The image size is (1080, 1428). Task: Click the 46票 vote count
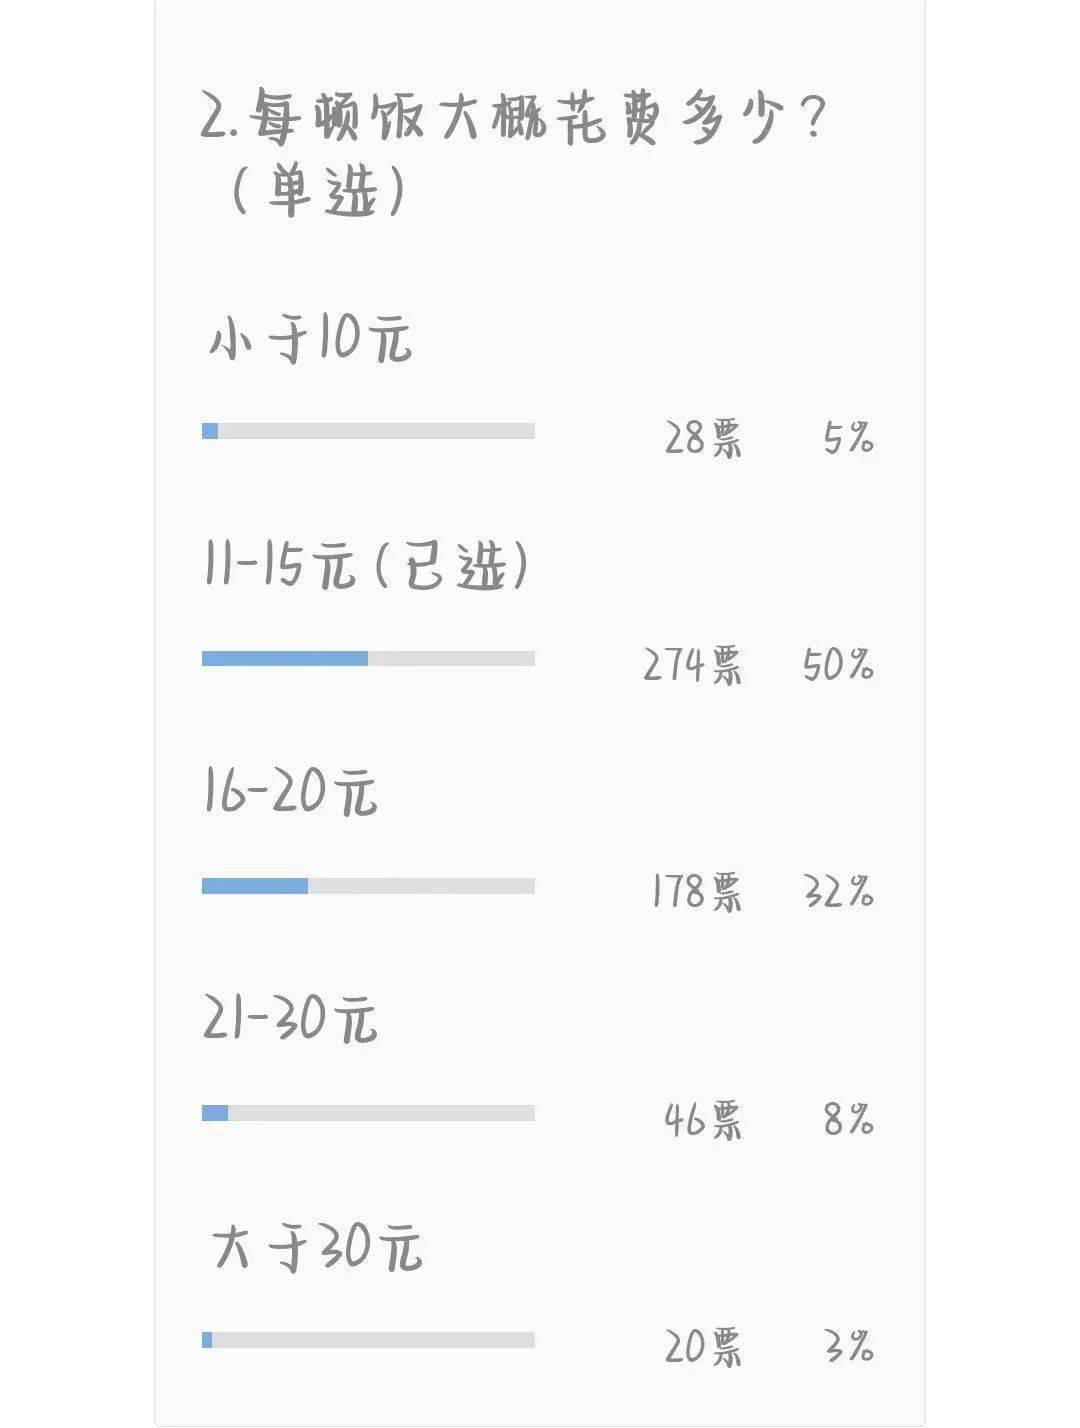coord(704,1120)
